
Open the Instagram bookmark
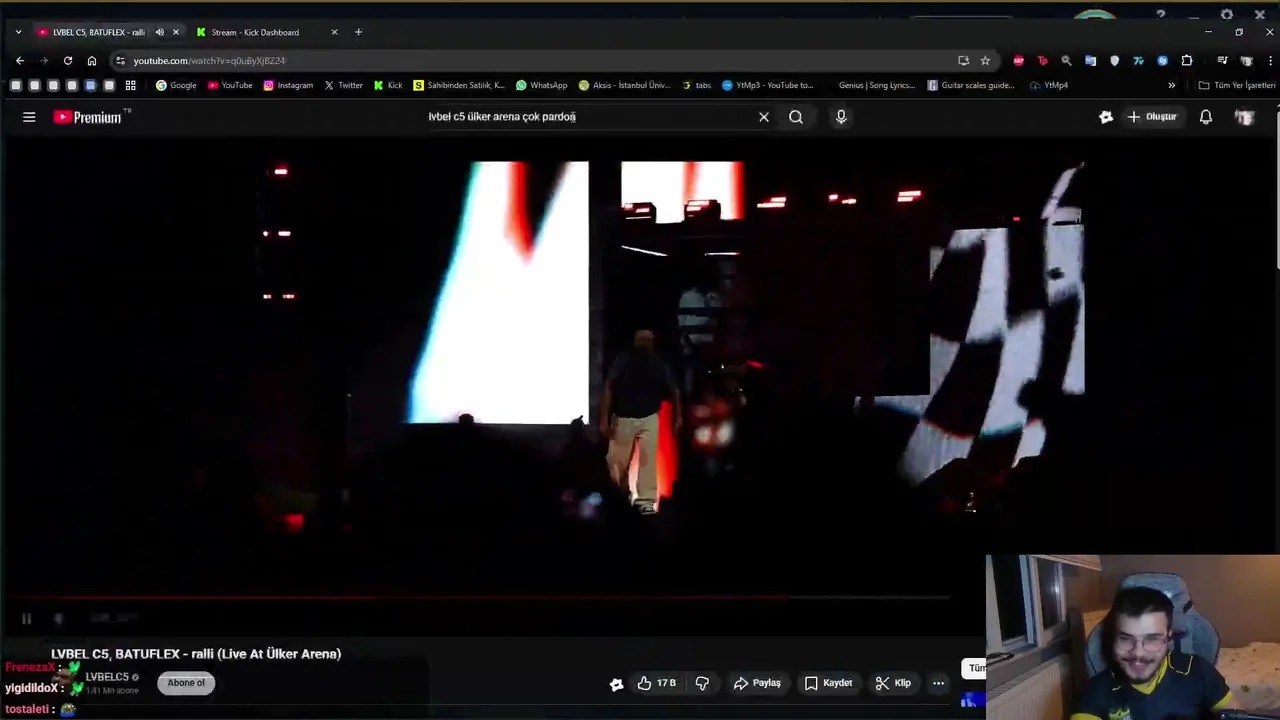[288, 85]
